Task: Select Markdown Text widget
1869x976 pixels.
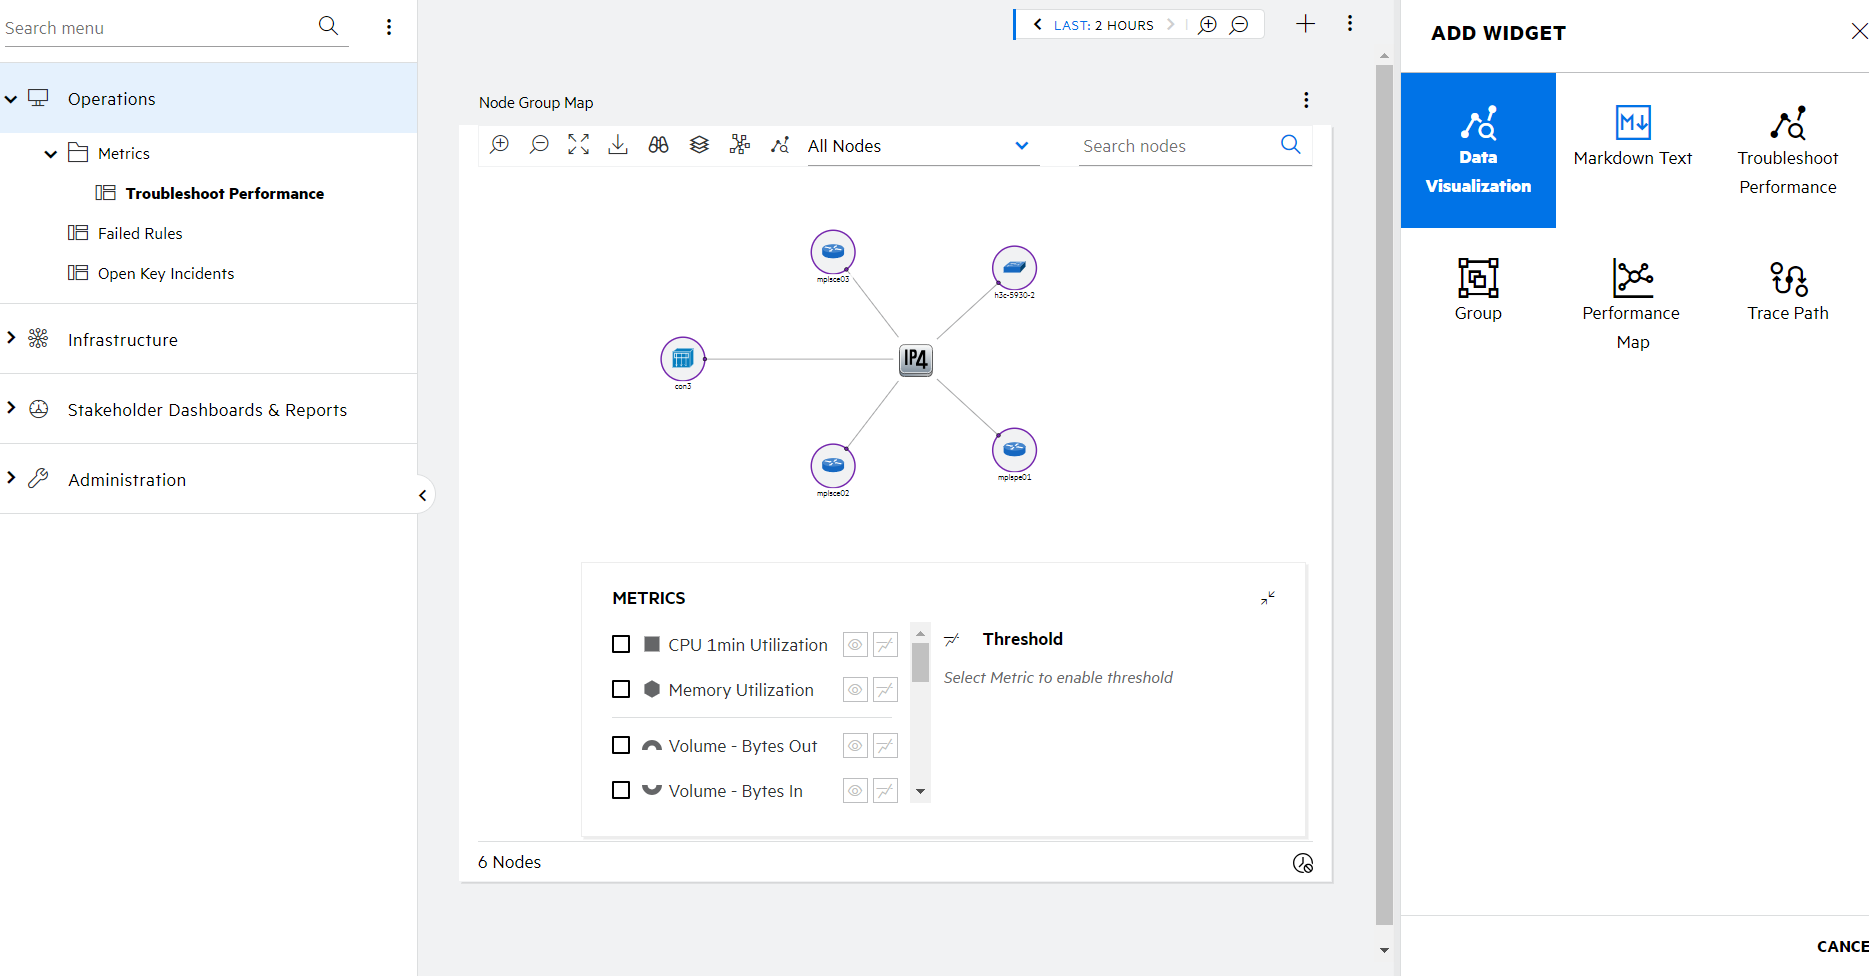Action: click(1633, 150)
